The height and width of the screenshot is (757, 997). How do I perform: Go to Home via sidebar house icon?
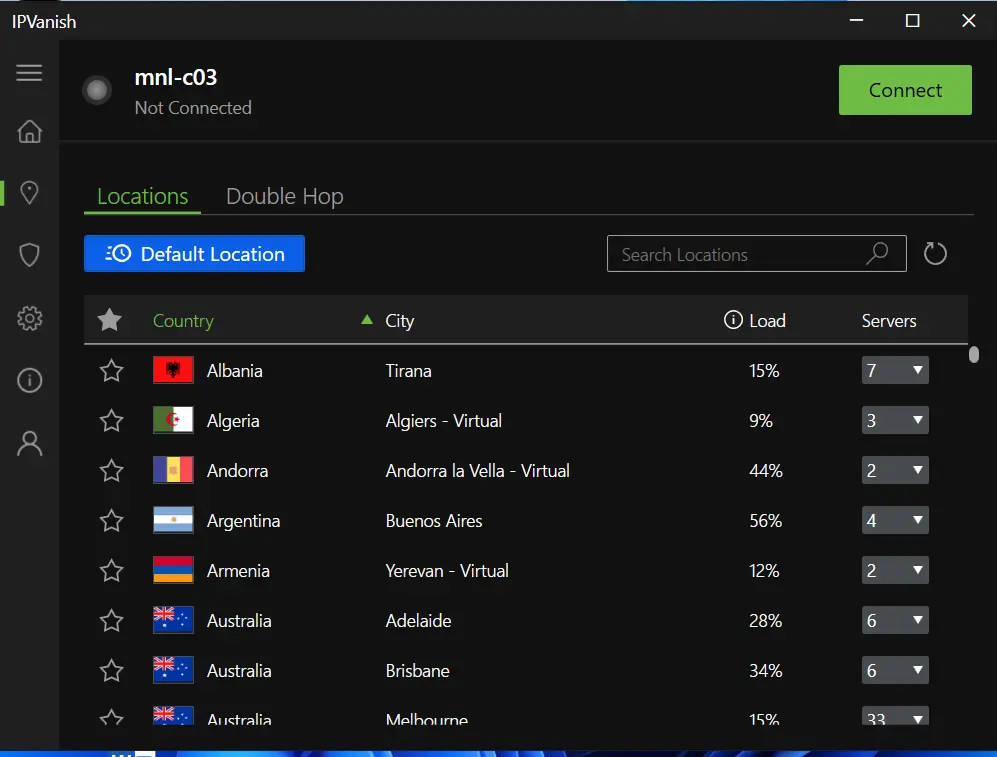coord(29,132)
